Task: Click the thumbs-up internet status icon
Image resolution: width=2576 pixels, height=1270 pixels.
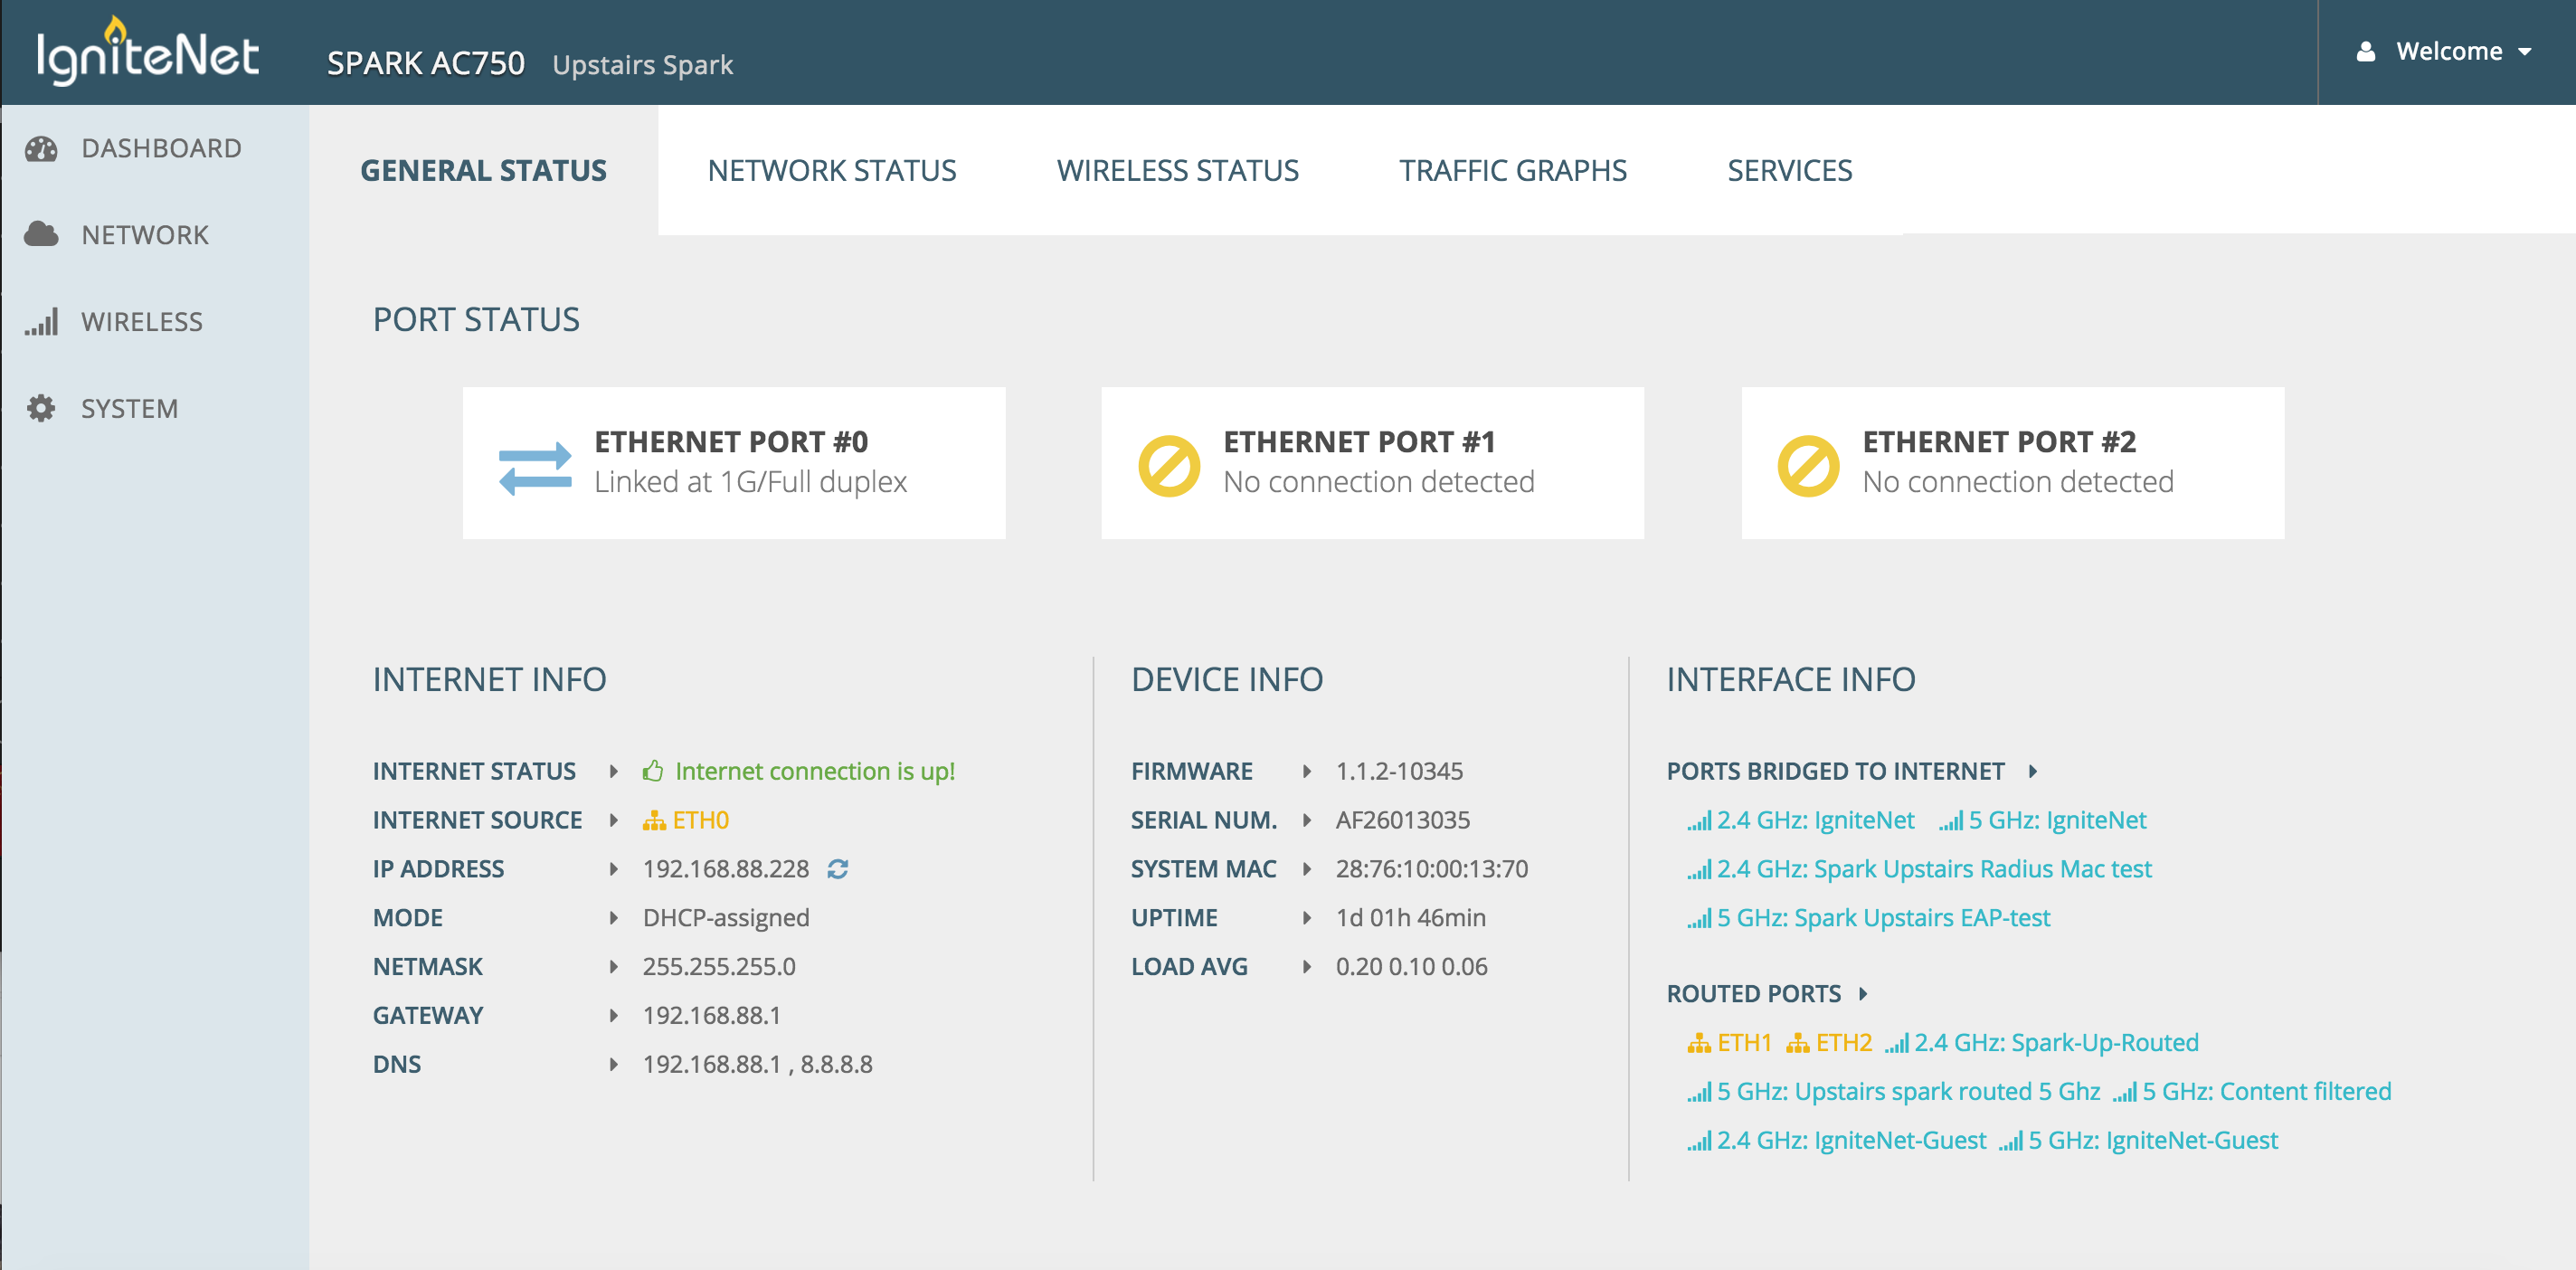Action: (x=653, y=771)
